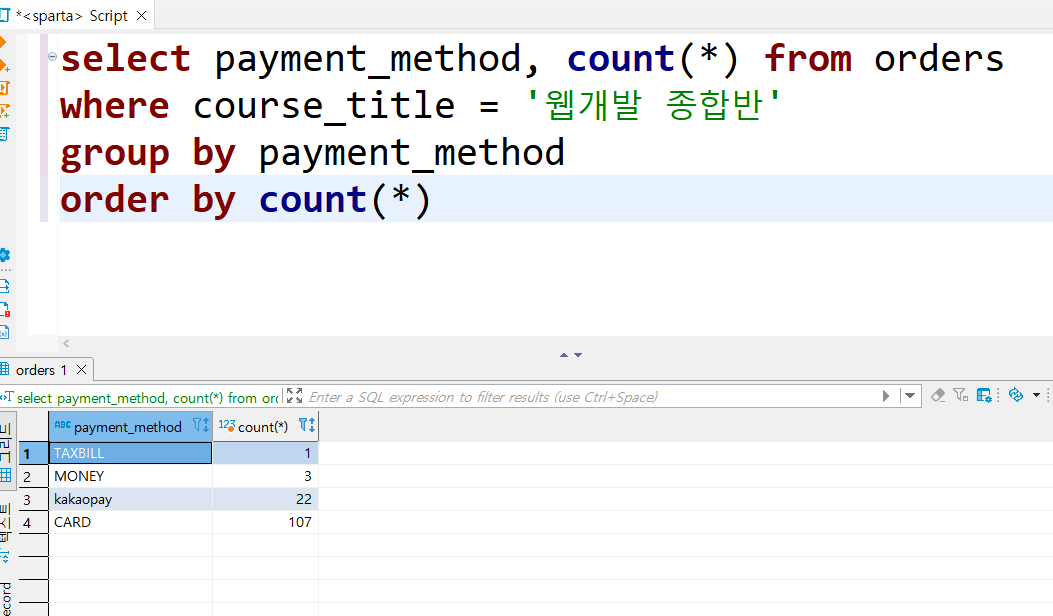Screen dimensions: 1053x616
Task: Close the <sparta> Script tab
Action: [x=142, y=15]
